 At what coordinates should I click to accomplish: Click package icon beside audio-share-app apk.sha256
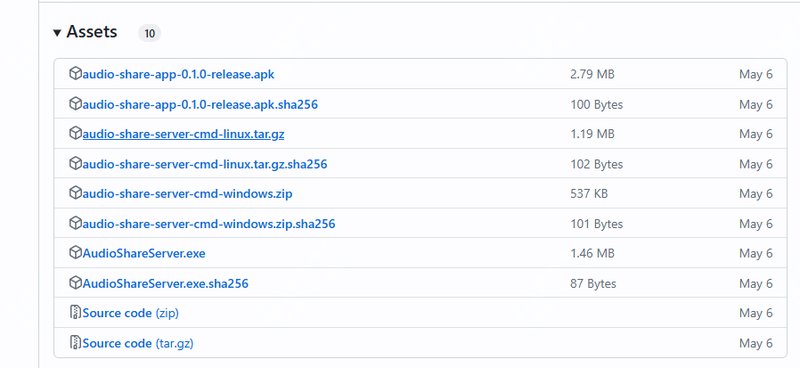[x=75, y=104]
